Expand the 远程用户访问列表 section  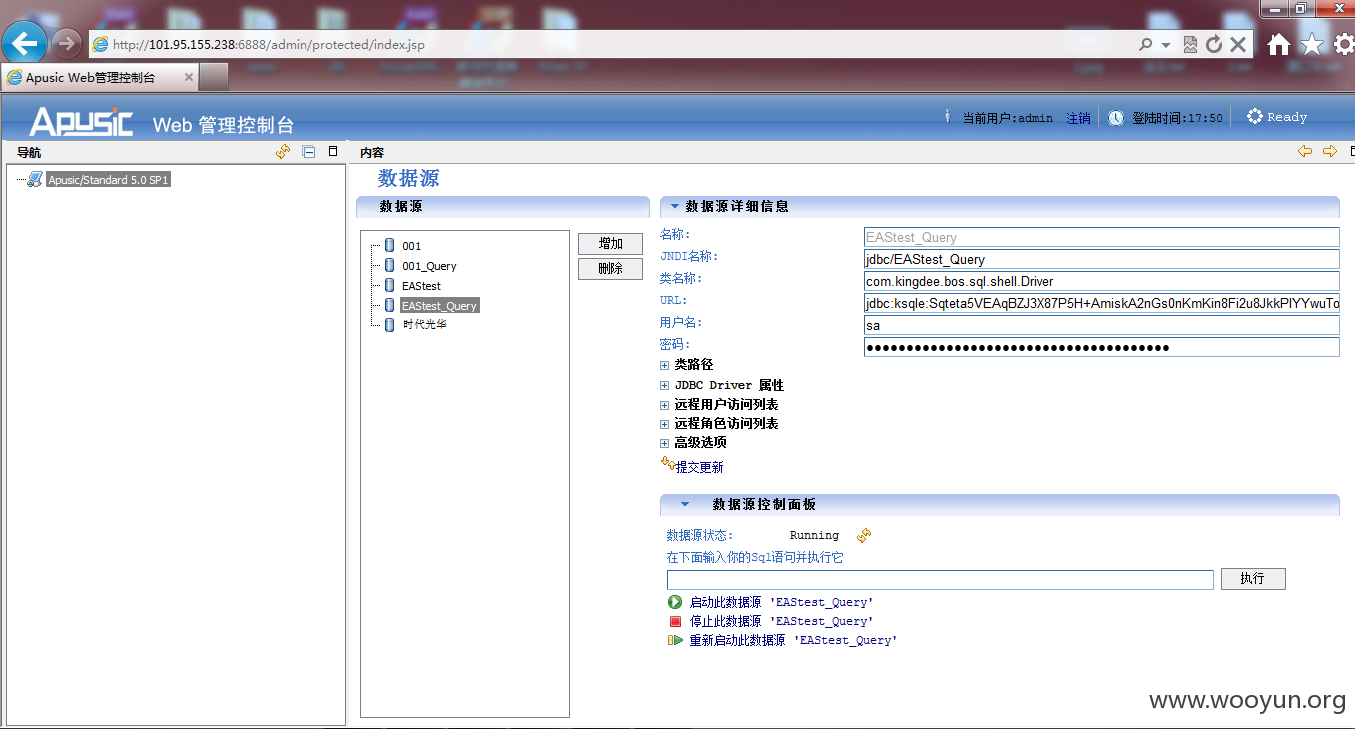(664, 405)
